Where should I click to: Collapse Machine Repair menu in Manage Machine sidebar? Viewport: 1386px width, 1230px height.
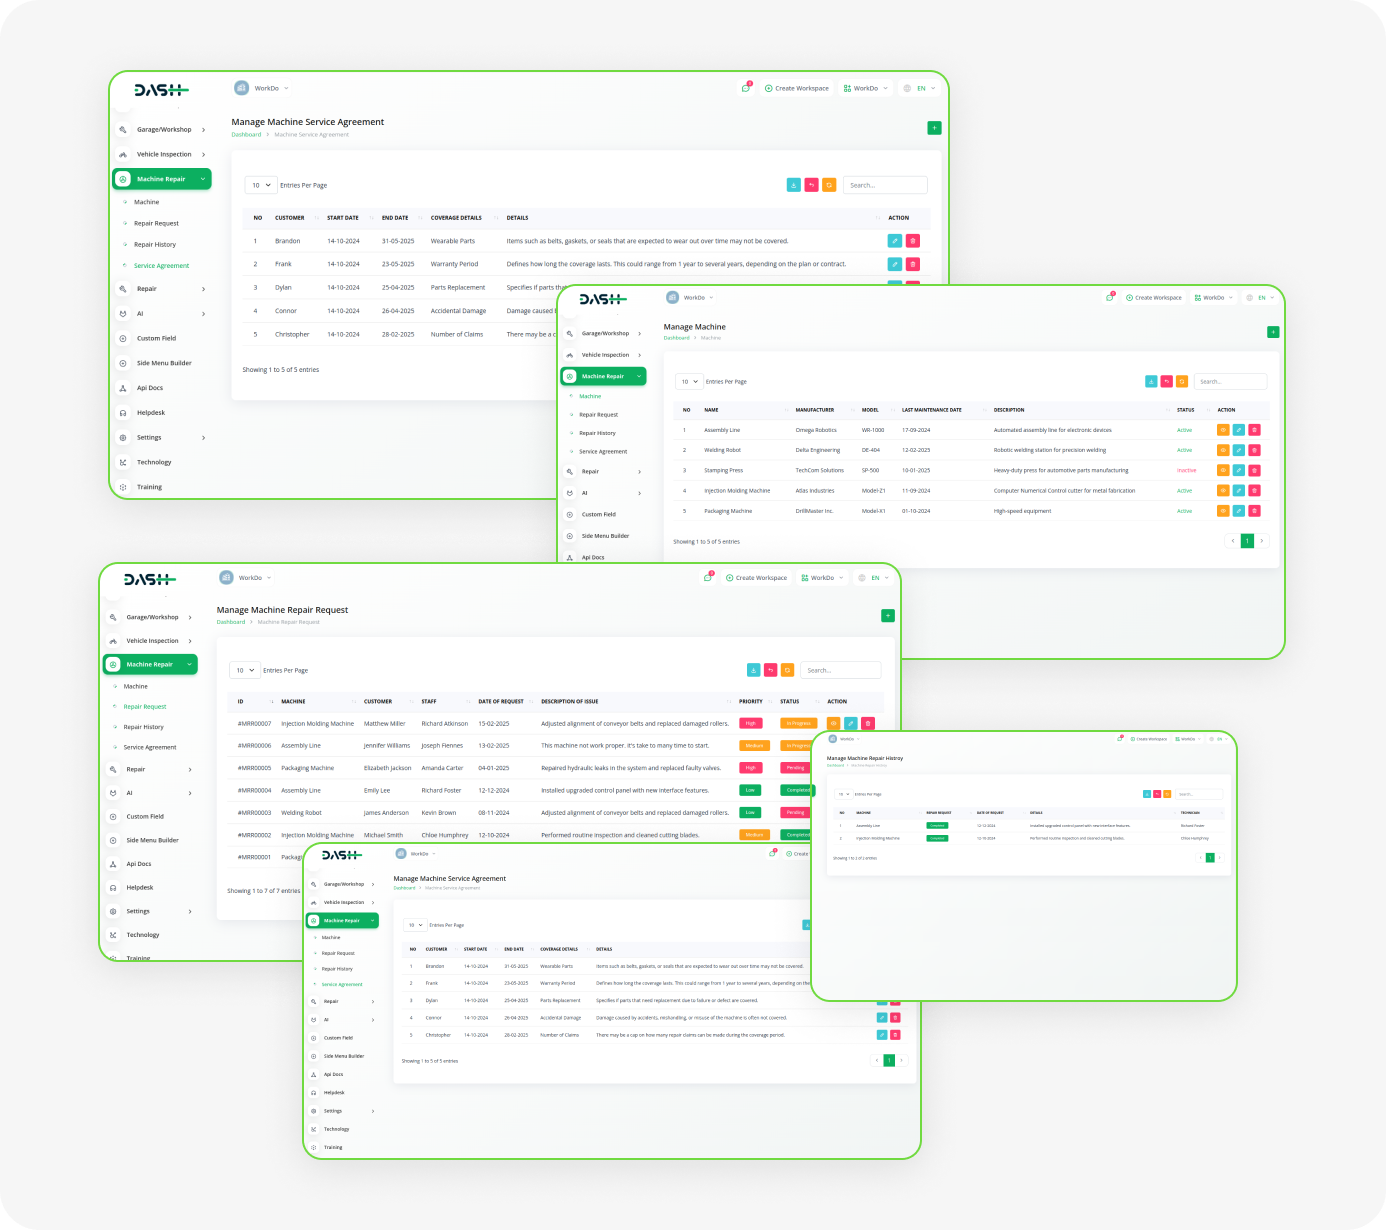click(x=604, y=376)
